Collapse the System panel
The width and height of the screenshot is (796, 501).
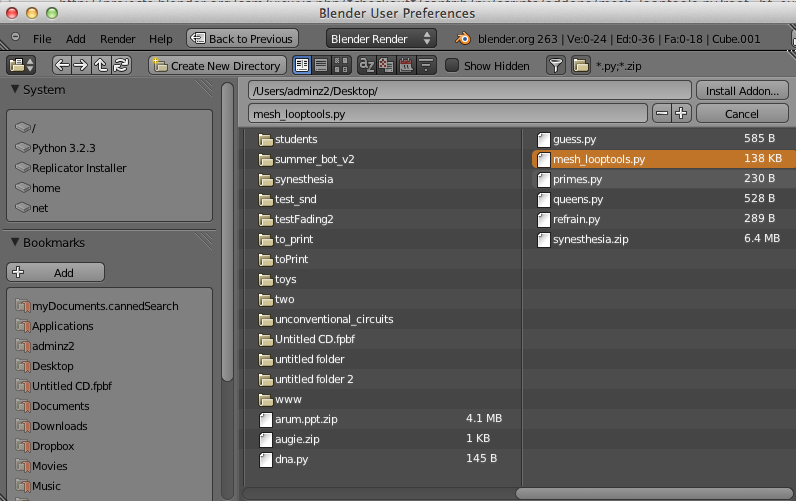pyautogui.click(x=15, y=89)
